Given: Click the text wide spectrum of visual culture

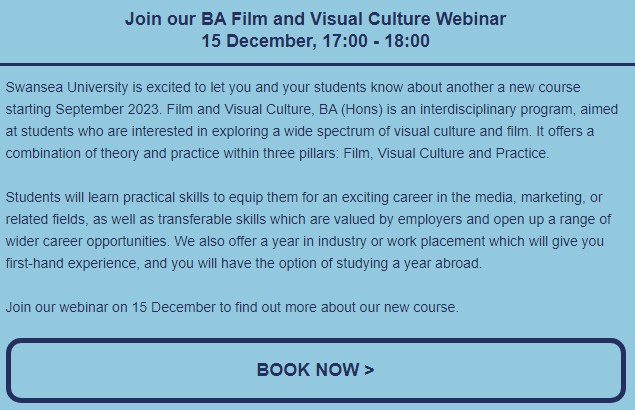Looking at the screenshot, I should [379, 131].
